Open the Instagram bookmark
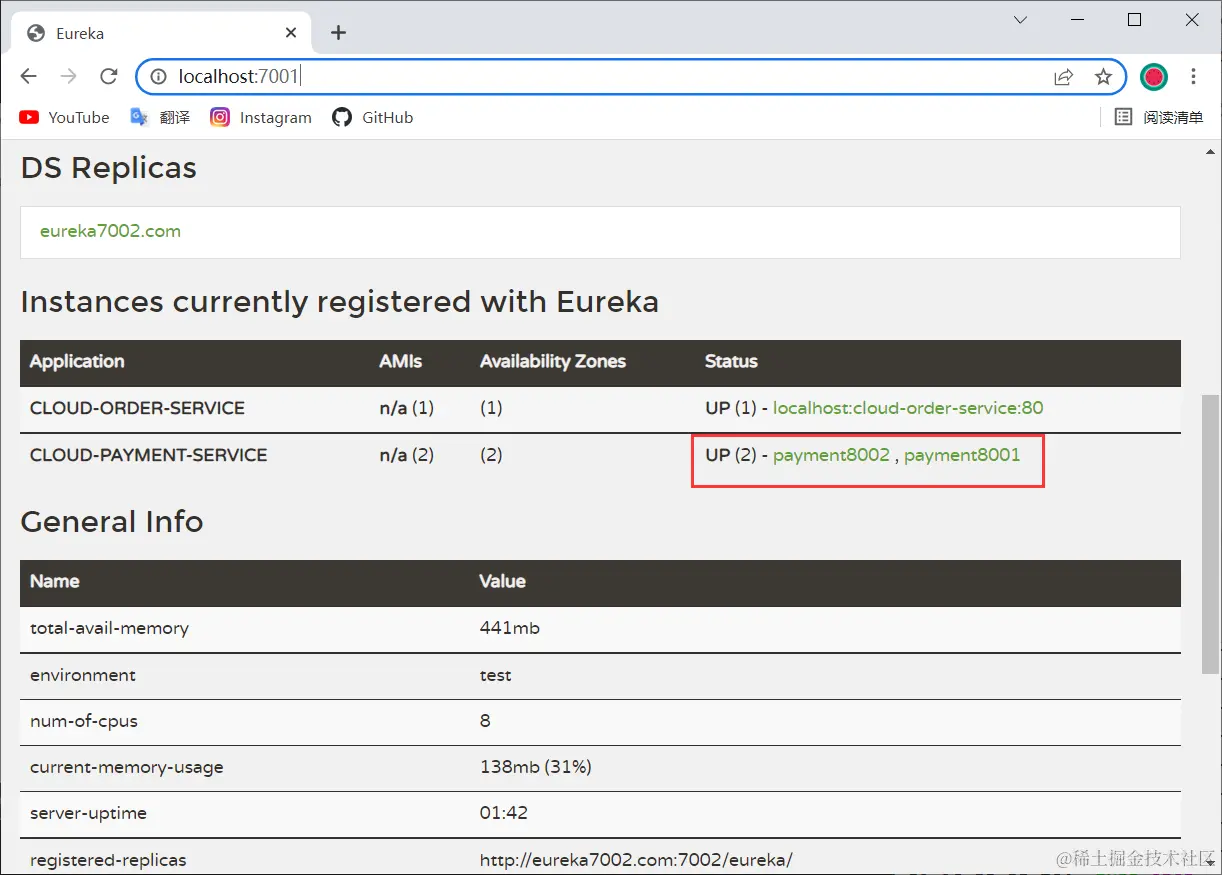The height and width of the screenshot is (875, 1222). click(x=261, y=117)
